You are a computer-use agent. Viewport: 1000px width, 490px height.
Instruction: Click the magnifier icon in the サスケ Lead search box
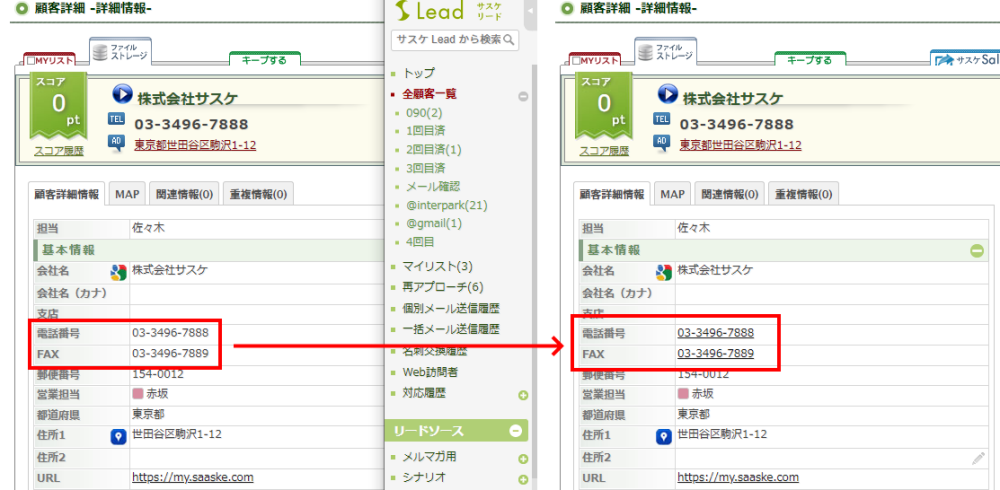[509, 40]
